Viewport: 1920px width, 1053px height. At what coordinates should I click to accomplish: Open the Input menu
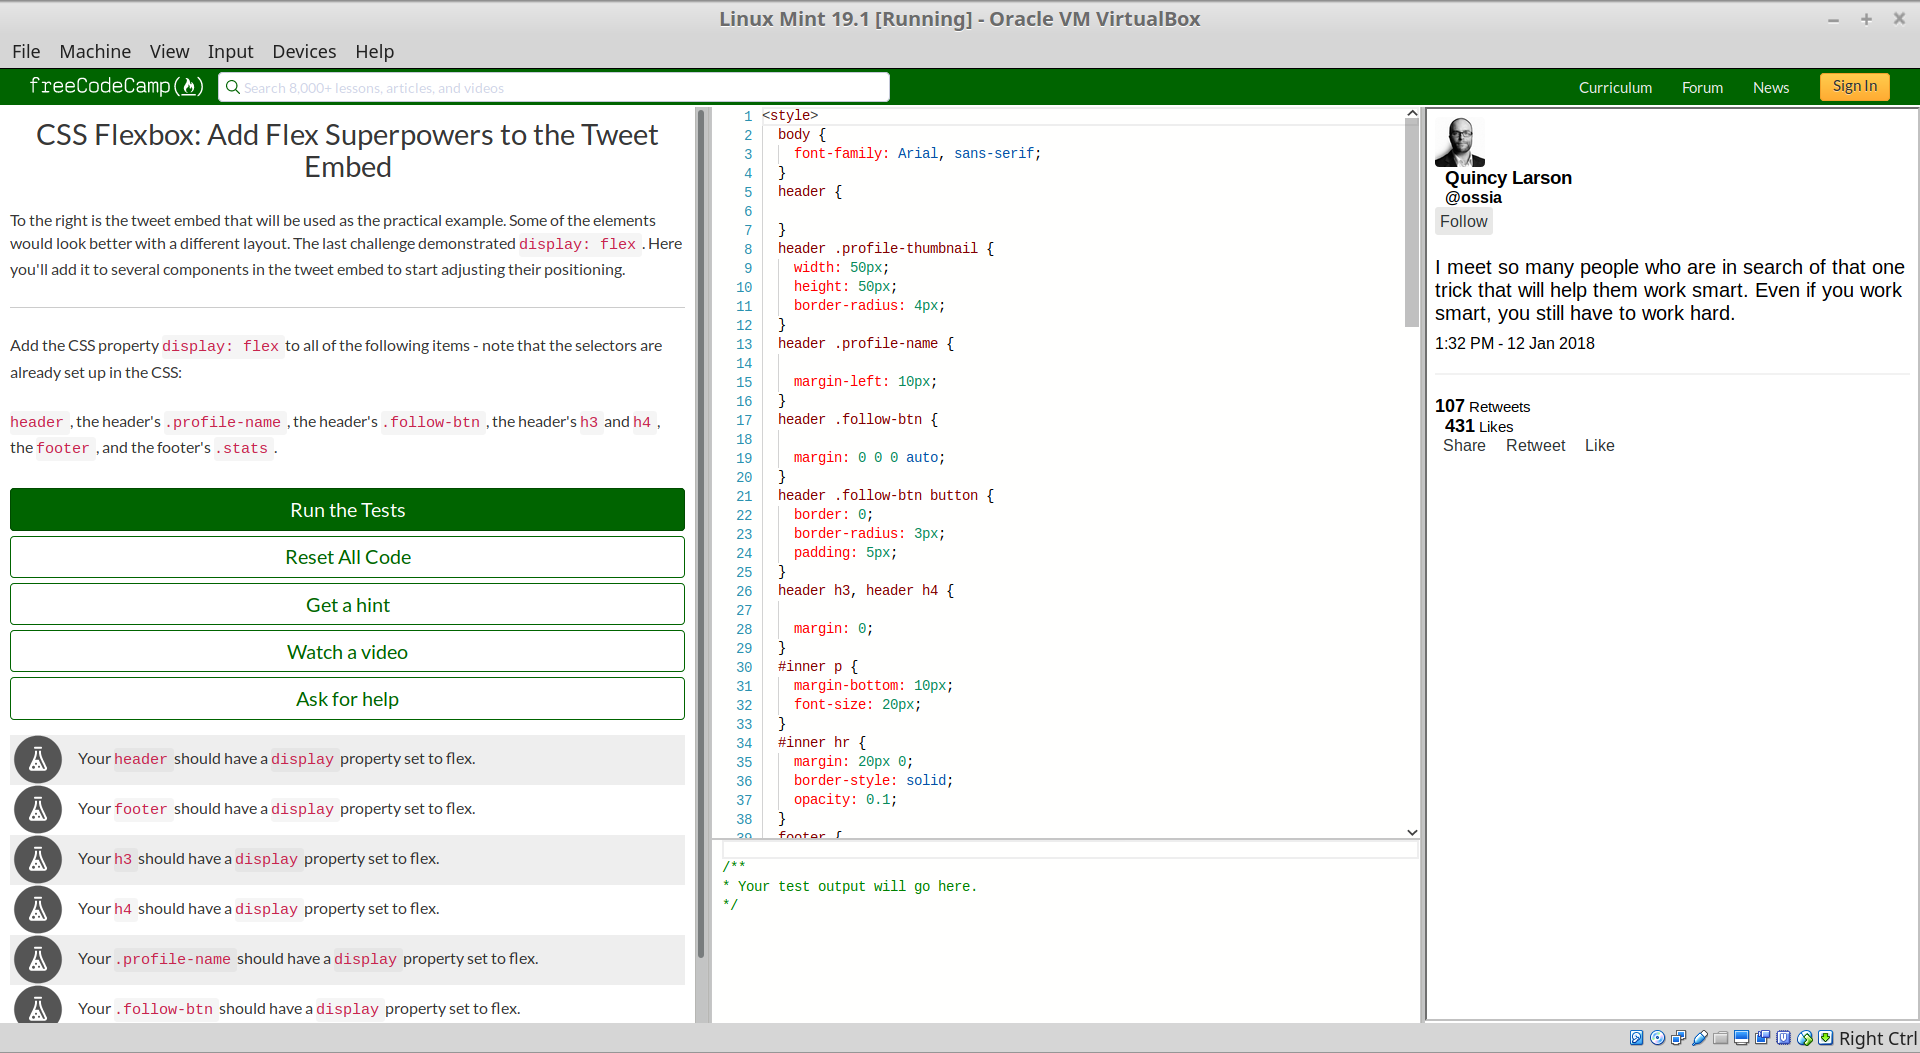pos(230,51)
